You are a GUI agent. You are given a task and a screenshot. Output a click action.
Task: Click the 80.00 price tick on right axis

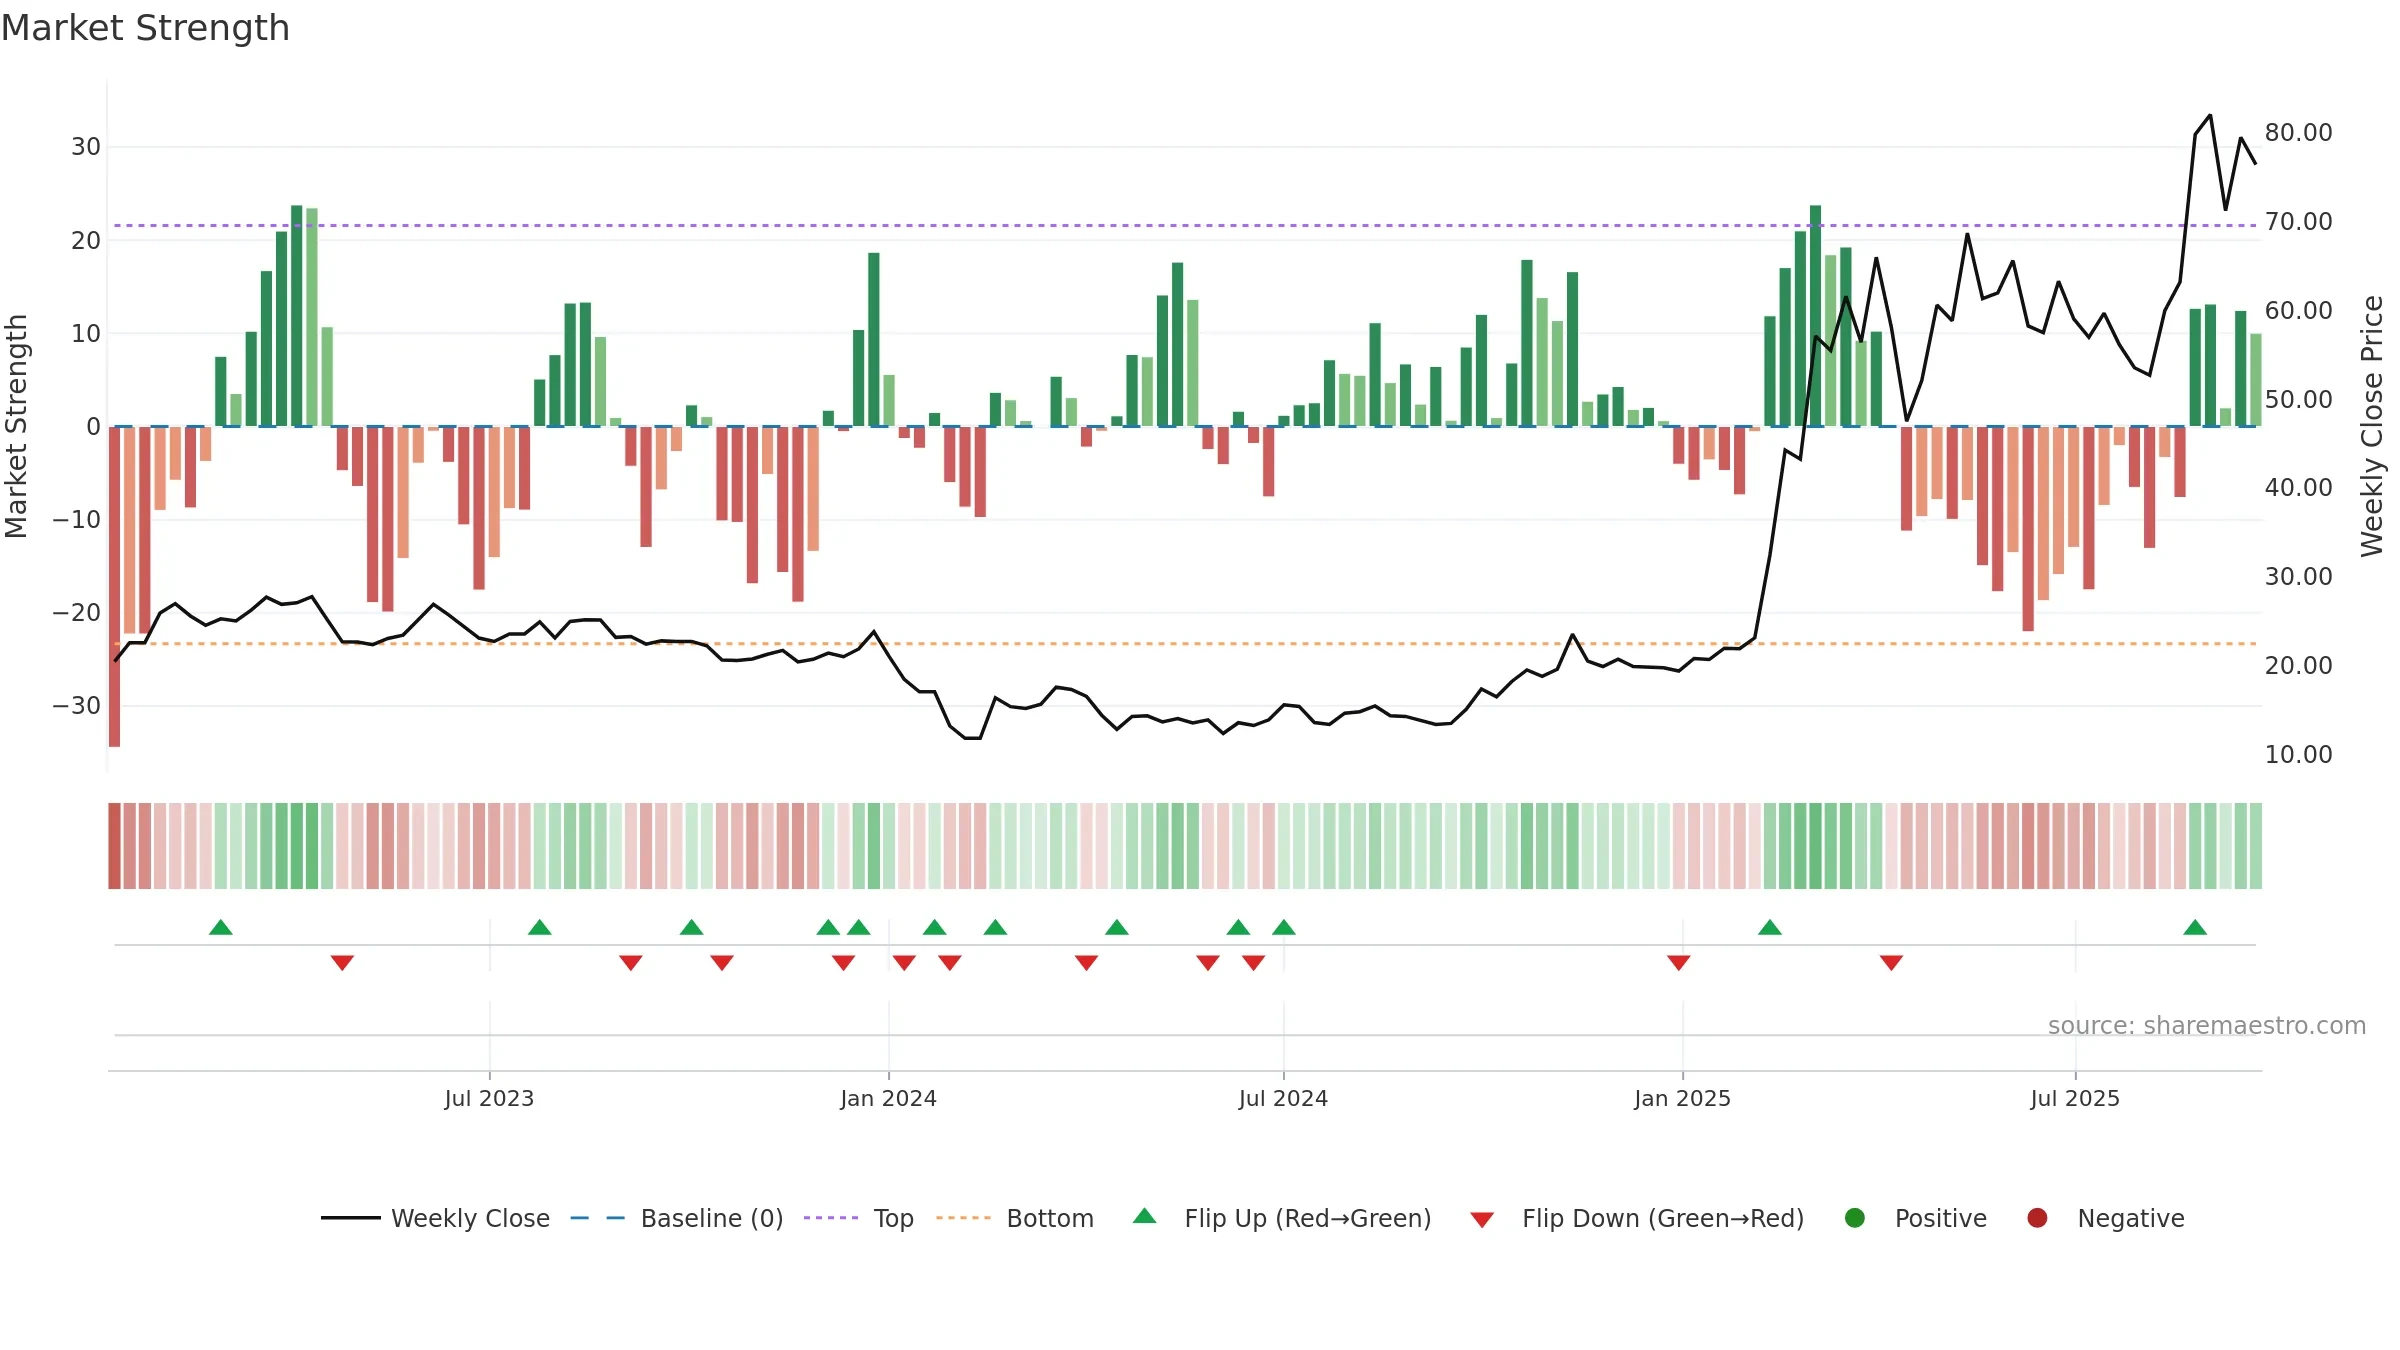pyautogui.click(x=2298, y=132)
